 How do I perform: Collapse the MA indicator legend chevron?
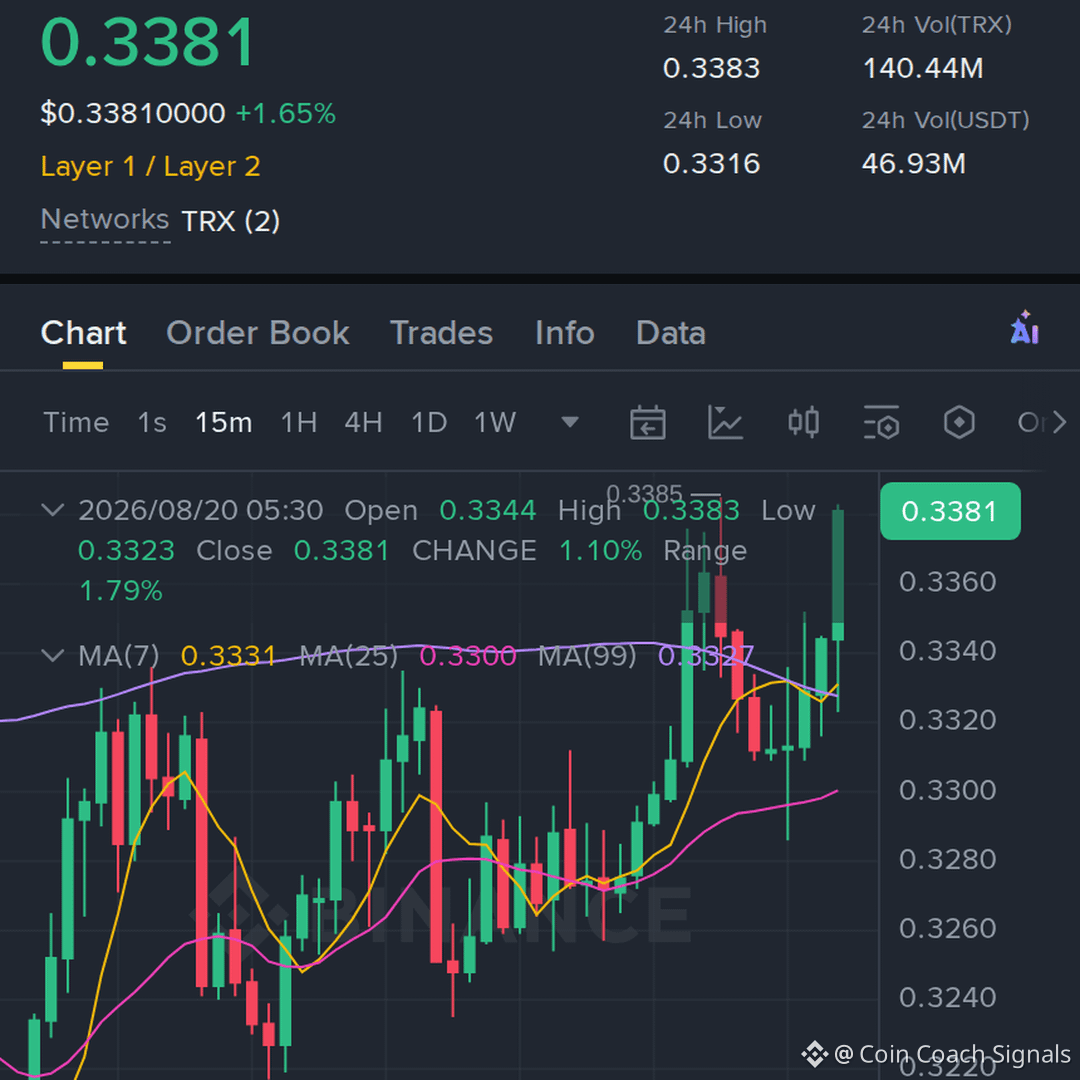pos(53,655)
